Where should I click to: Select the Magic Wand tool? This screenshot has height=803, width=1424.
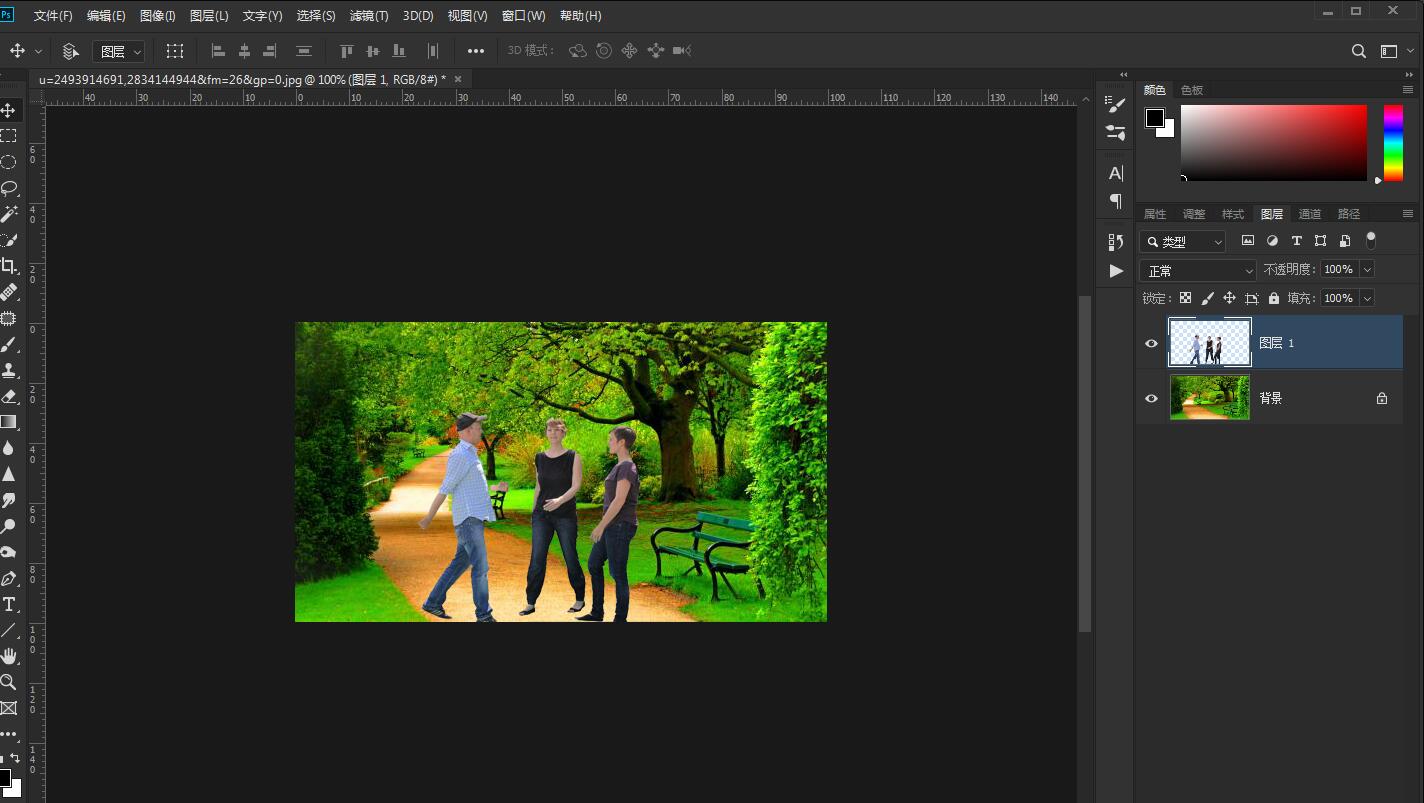coord(9,214)
